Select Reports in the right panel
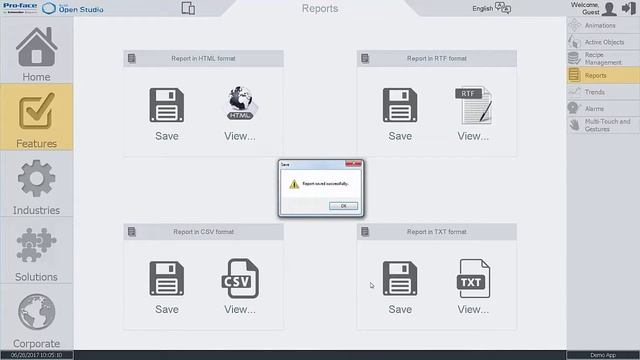This screenshot has height=360, width=640. 603,76
